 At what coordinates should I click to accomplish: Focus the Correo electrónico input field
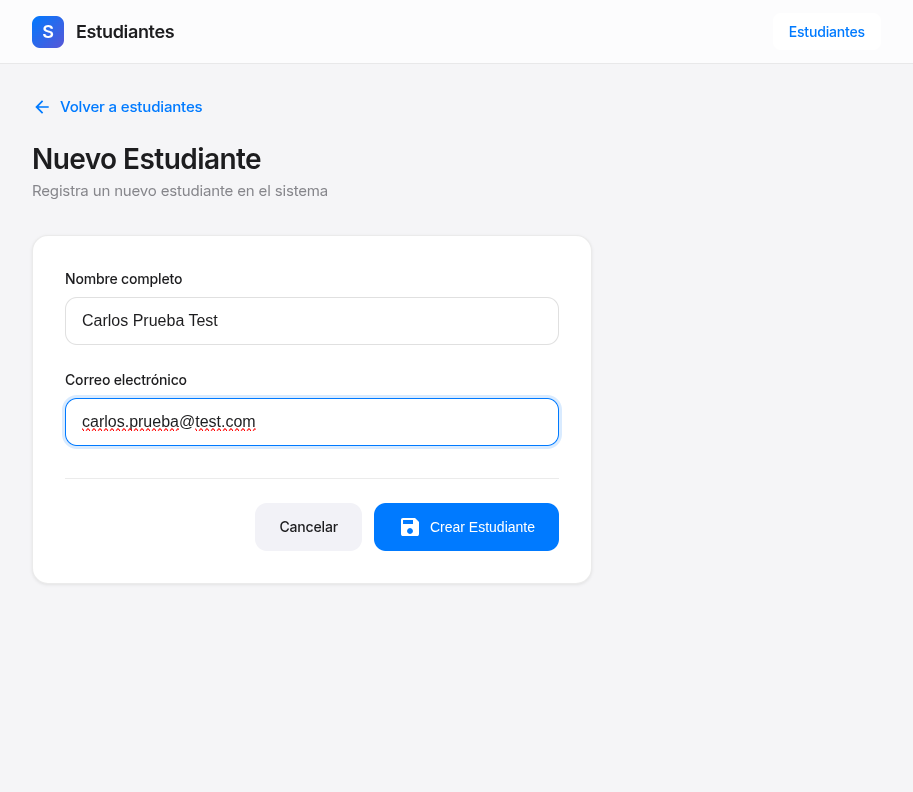pyautogui.click(x=400, y=422)
